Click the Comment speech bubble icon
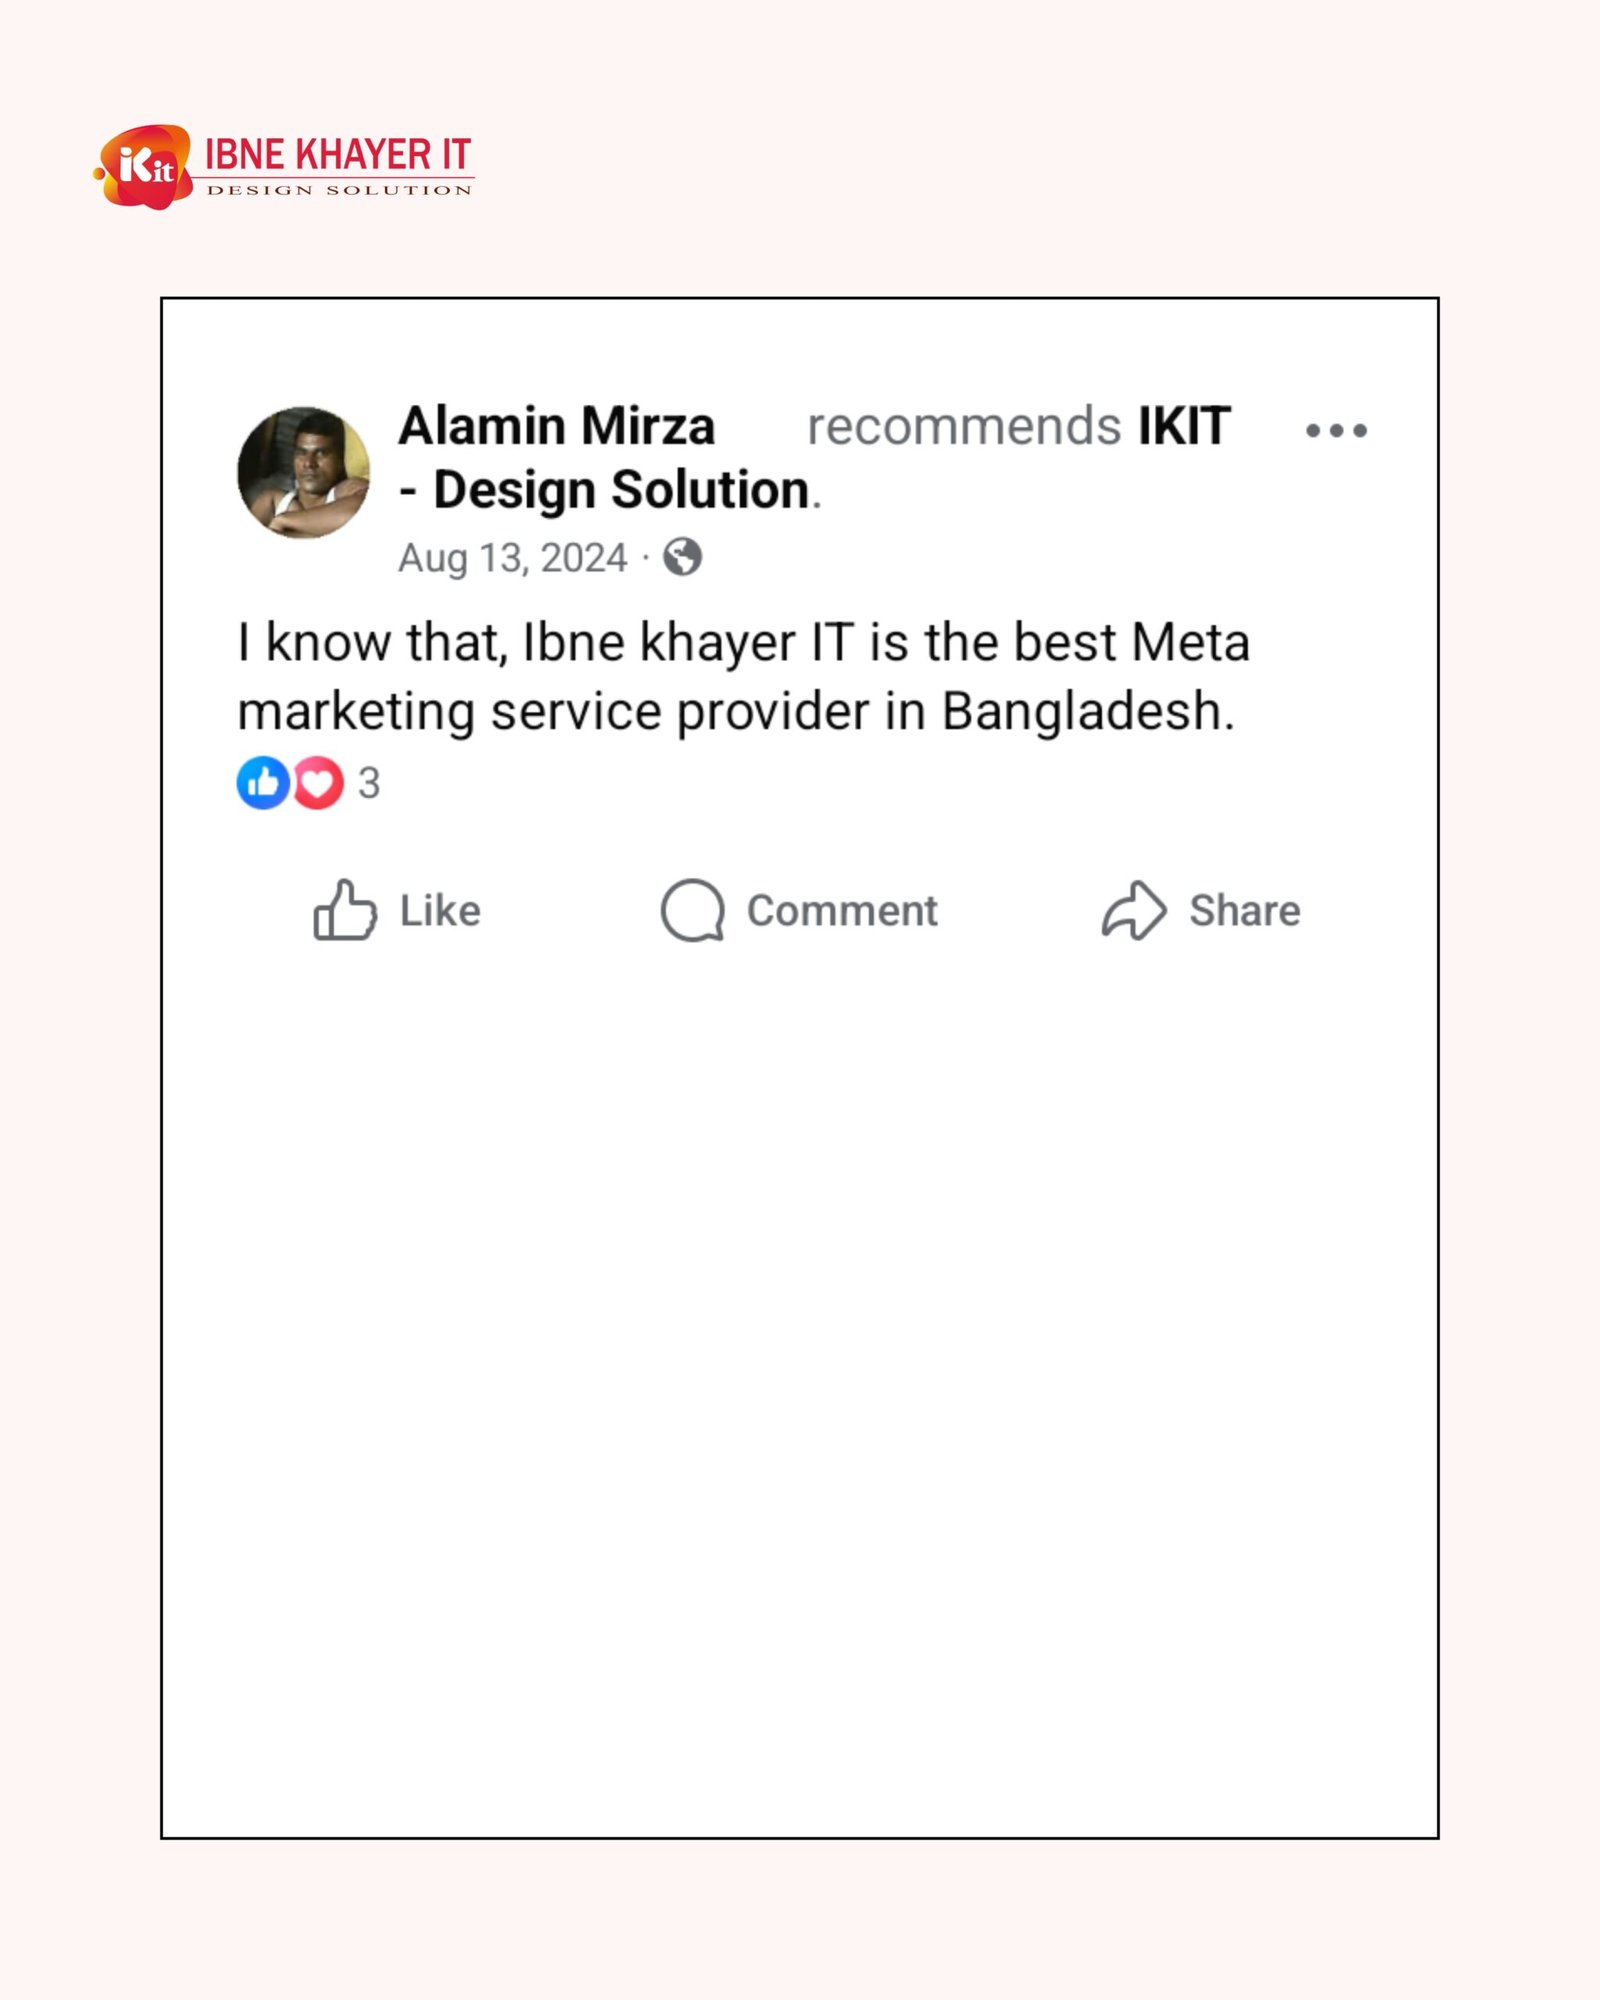The image size is (1600, 2000). [692, 910]
